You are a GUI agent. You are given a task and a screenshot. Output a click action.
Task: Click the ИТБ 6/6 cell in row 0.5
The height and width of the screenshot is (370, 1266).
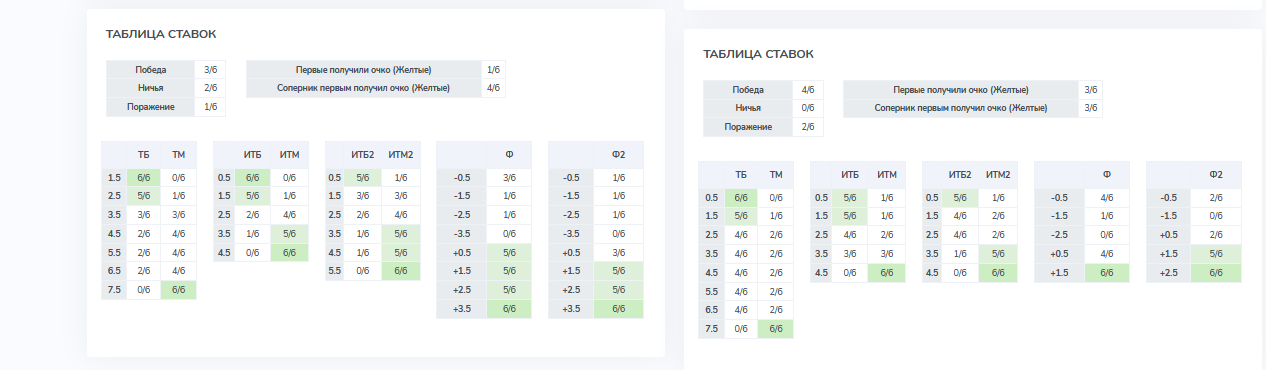click(x=252, y=178)
